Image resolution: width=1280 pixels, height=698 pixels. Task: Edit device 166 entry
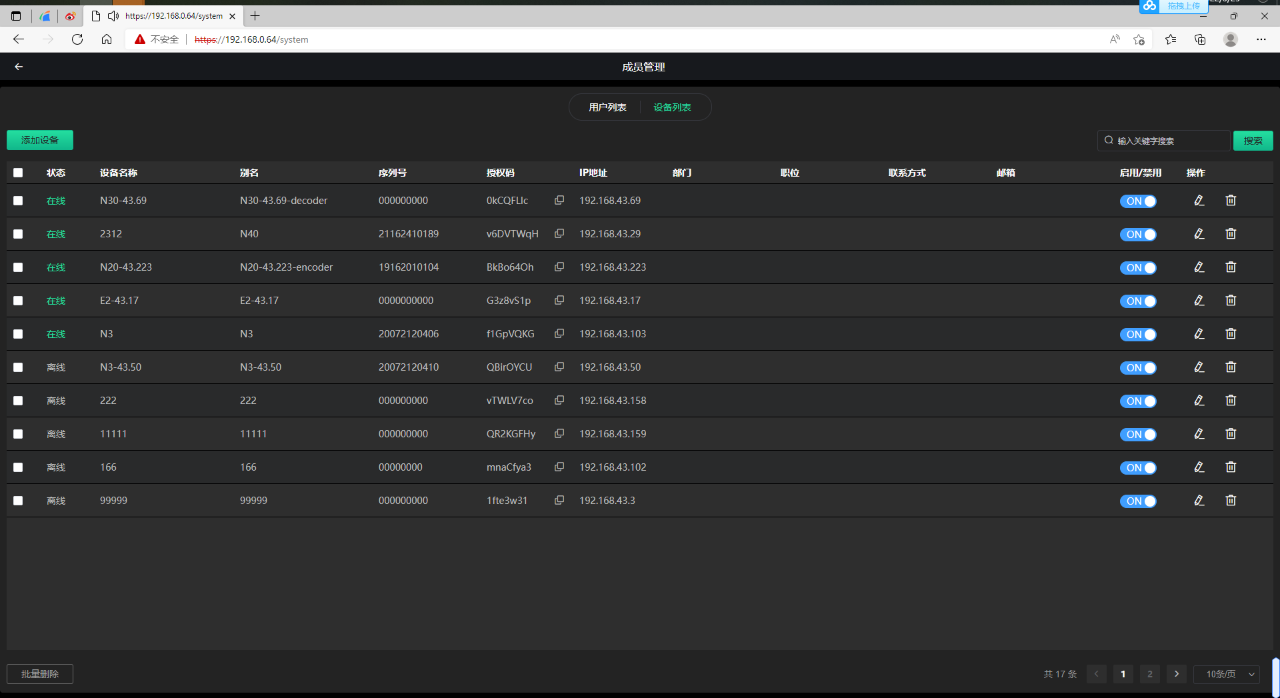1199,467
